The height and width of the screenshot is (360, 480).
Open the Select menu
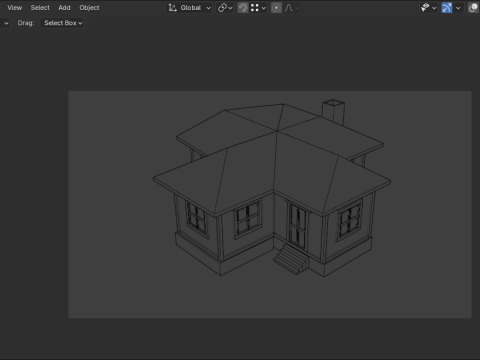pyautogui.click(x=40, y=8)
